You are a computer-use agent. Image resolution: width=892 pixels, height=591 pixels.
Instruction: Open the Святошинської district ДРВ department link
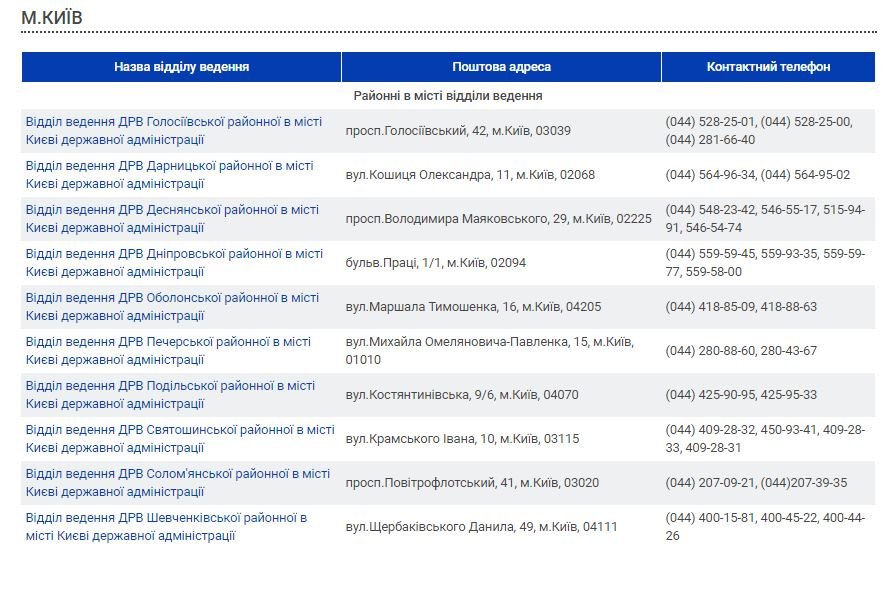(180, 429)
